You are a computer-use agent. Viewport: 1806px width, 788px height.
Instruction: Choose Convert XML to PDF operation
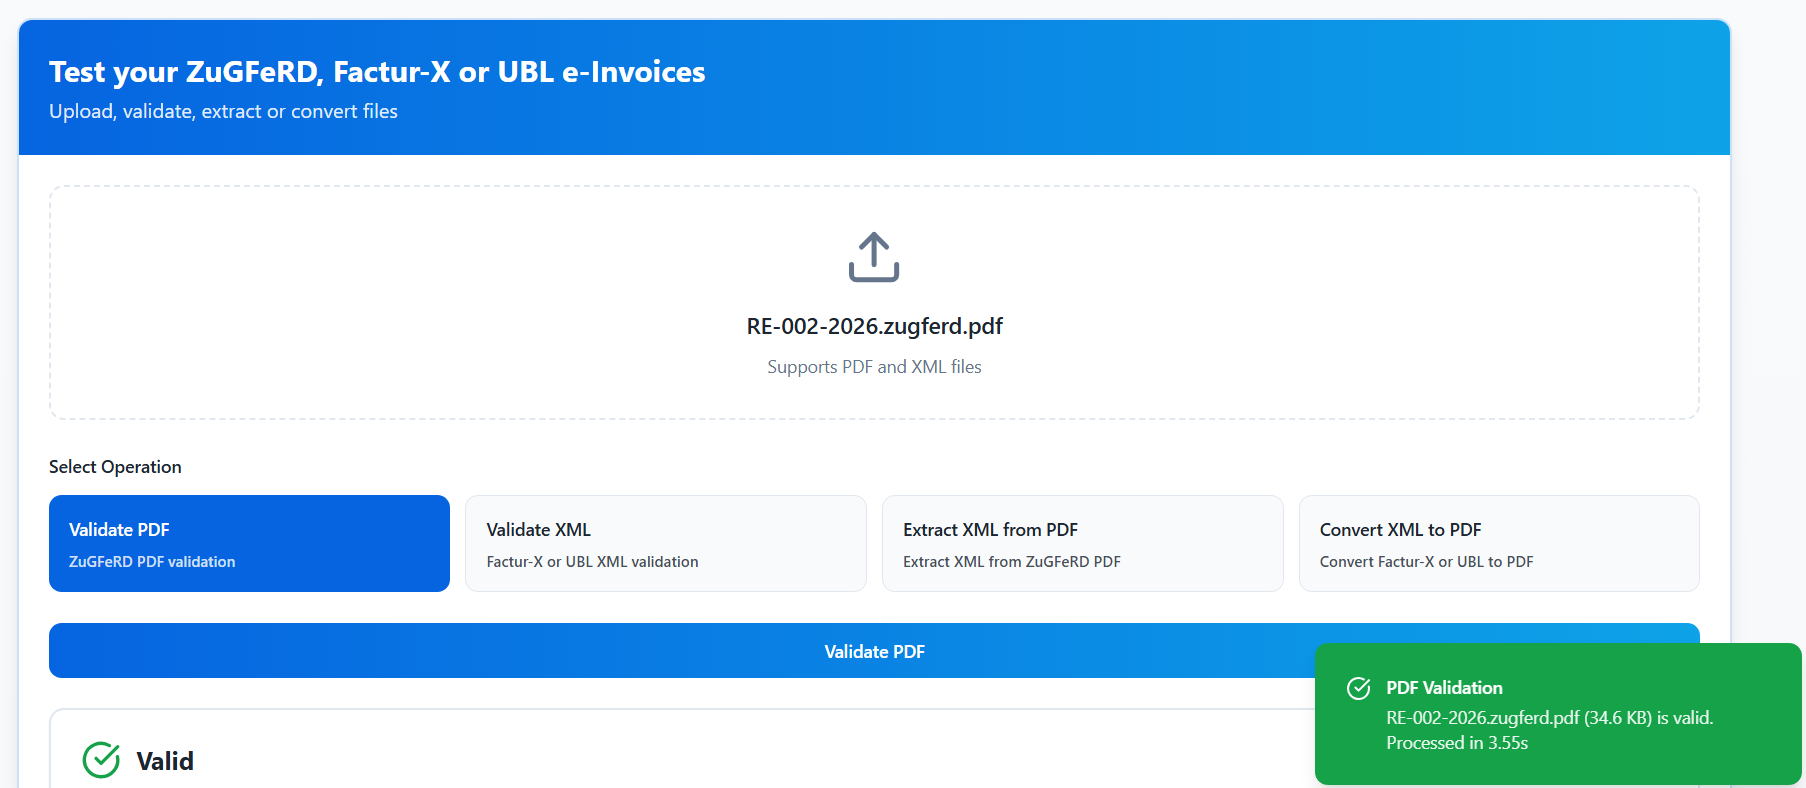1499,543
